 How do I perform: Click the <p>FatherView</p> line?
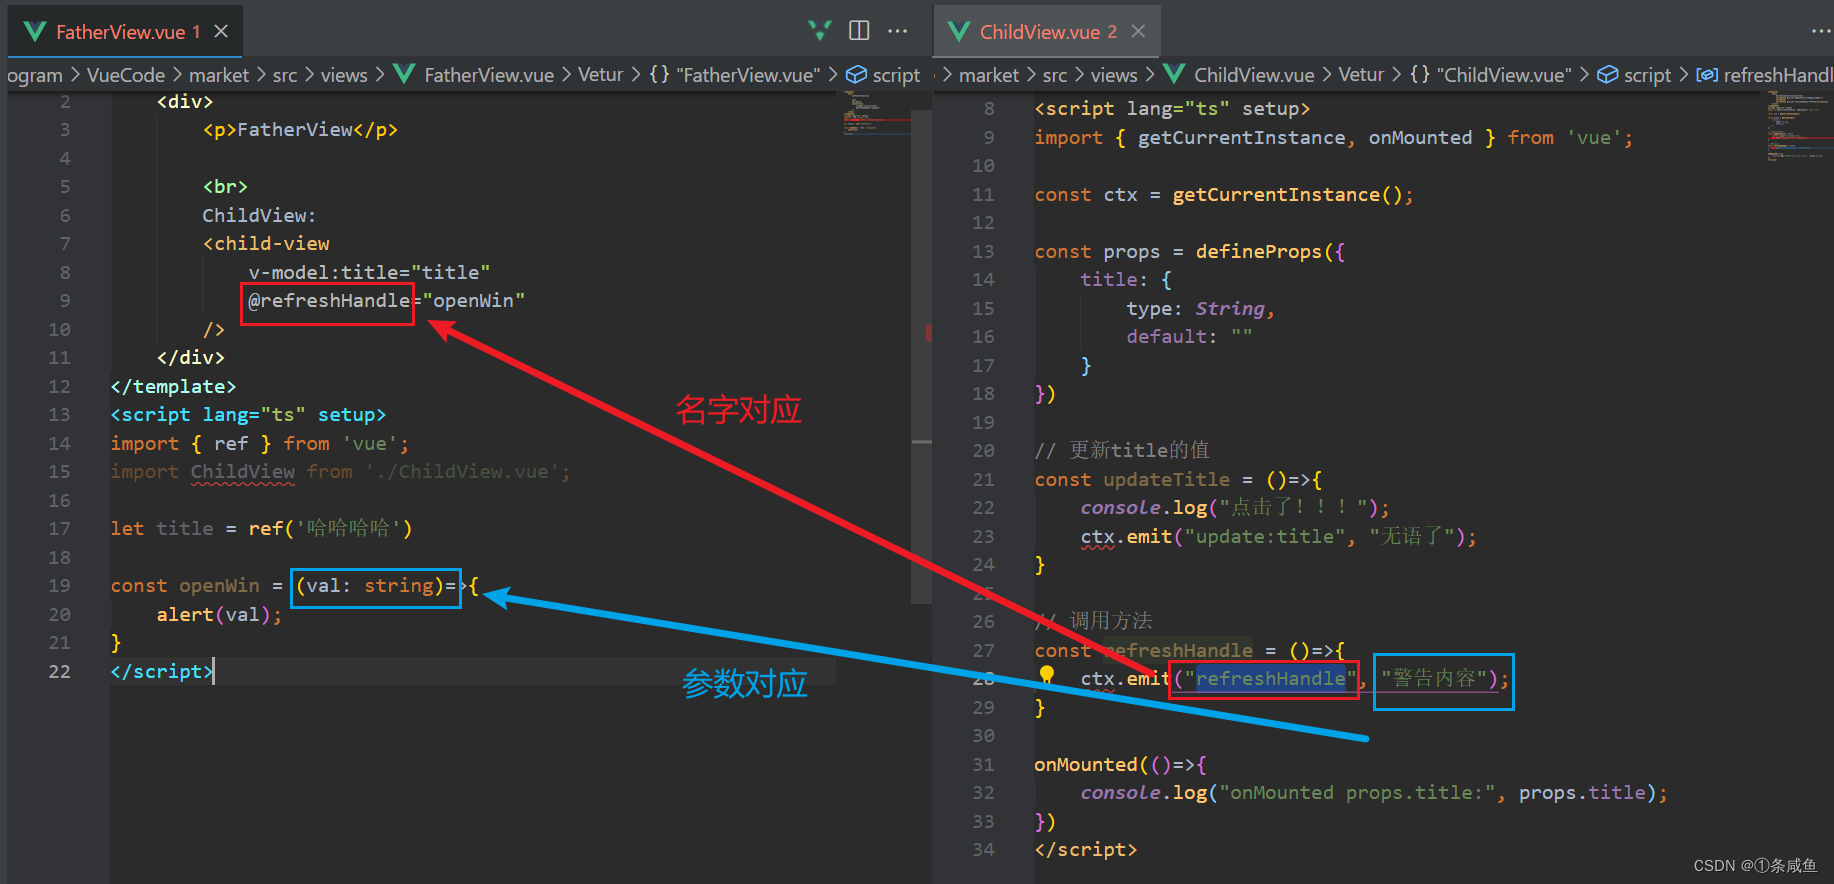point(300,129)
